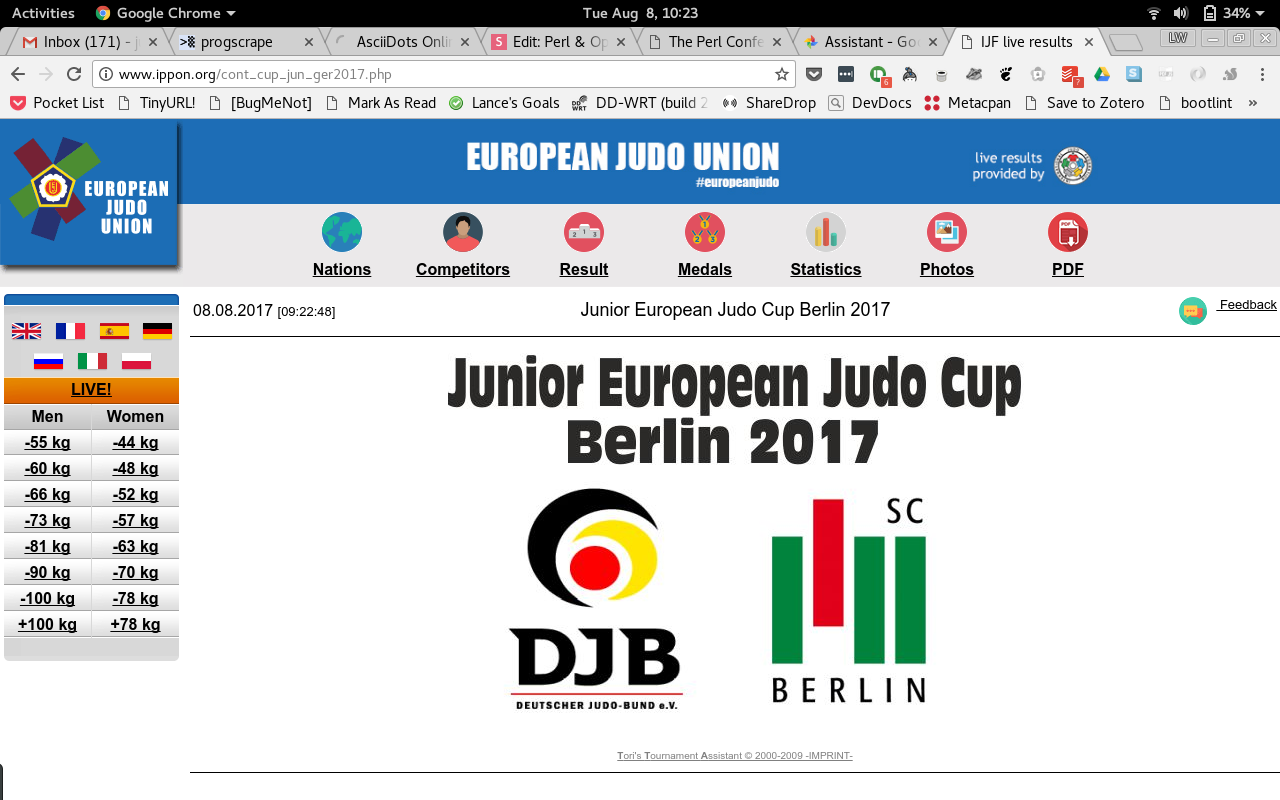Open Men -55 kg category
This screenshot has width=1280, height=800.
pyautogui.click(x=47, y=443)
